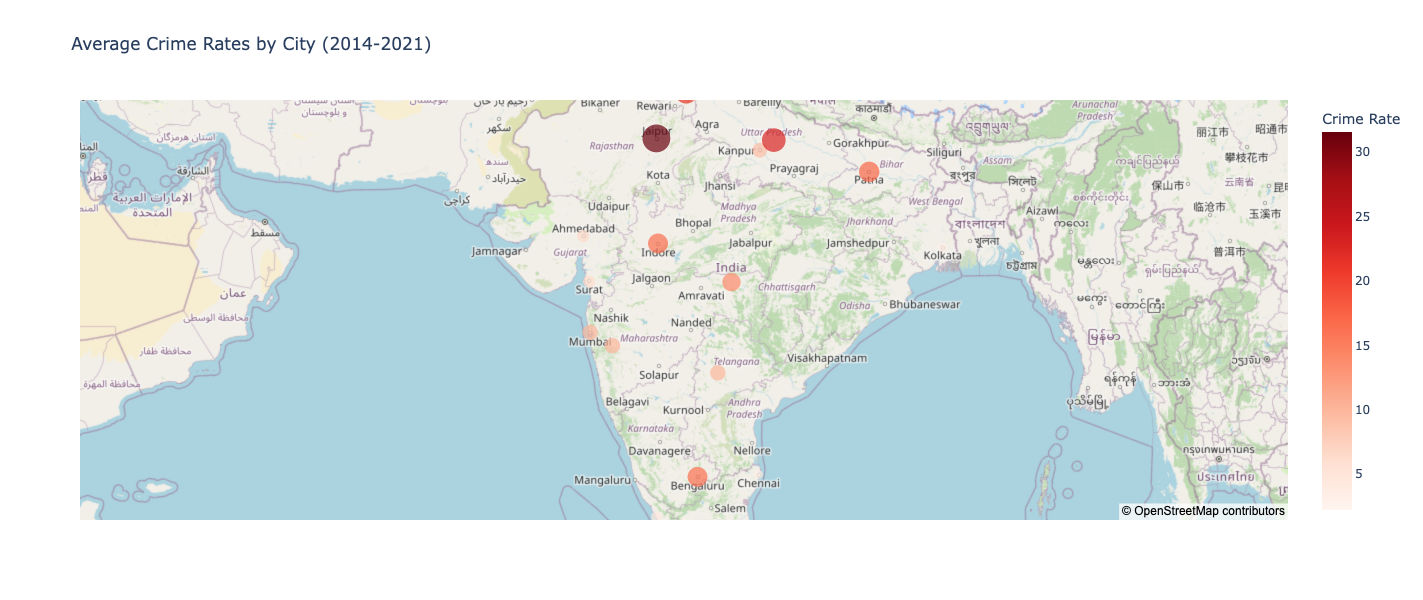Click the 'Visakhapatnam' map label
The image size is (1423, 600).
(827, 358)
